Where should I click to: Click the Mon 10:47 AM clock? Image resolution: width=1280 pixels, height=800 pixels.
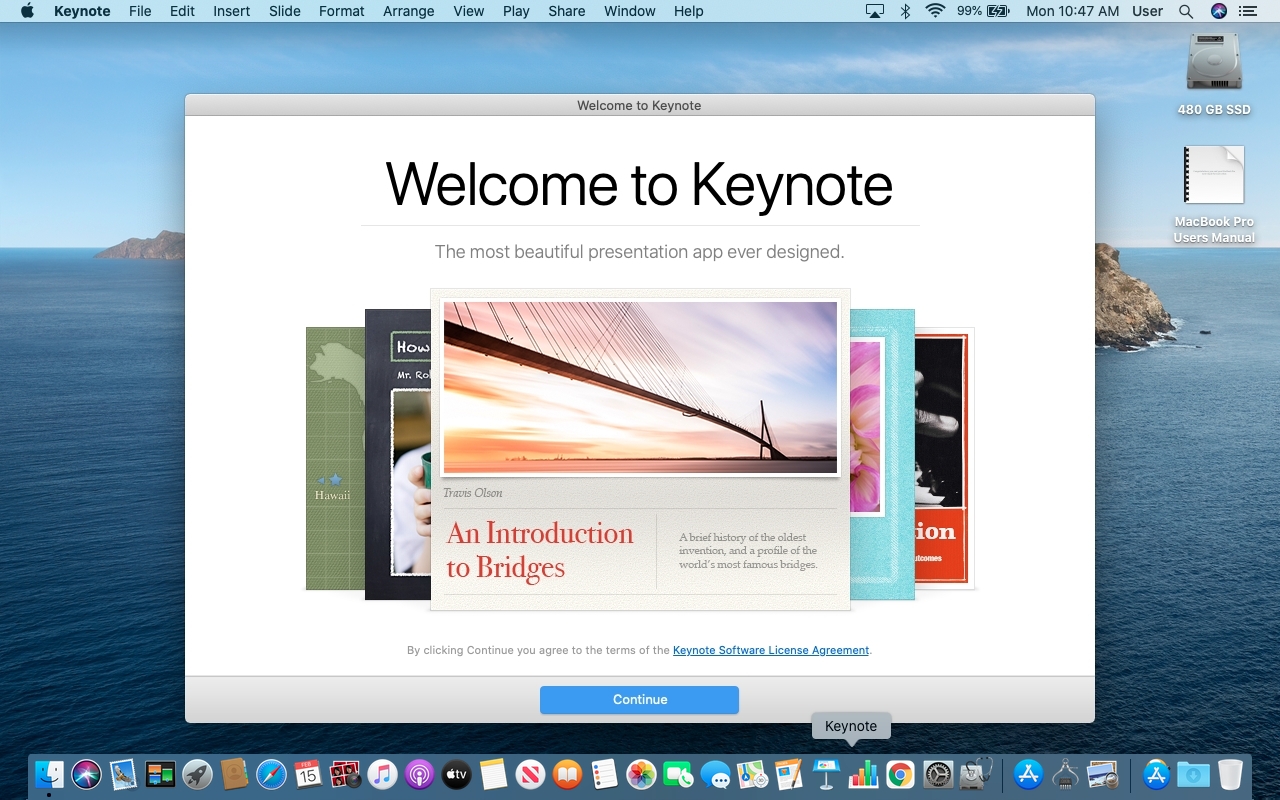point(1073,11)
